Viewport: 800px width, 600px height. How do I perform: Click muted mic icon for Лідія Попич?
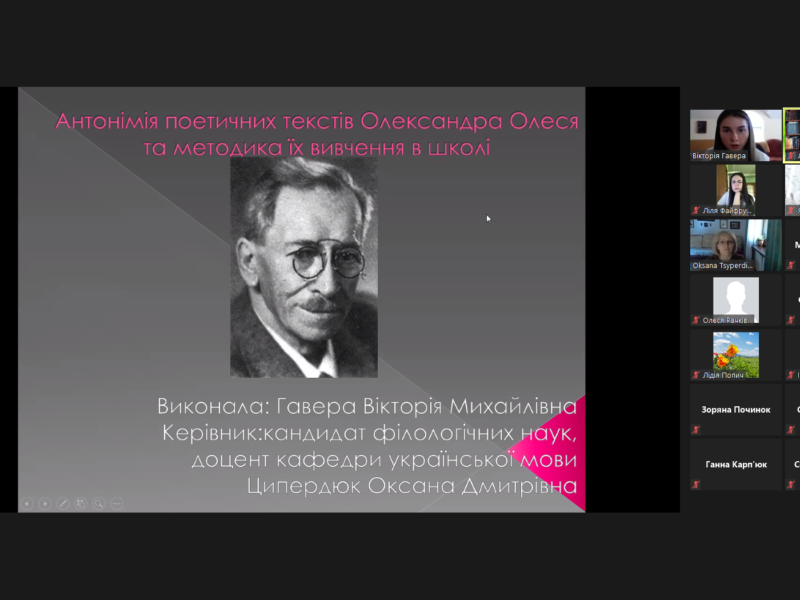(696, 374)
